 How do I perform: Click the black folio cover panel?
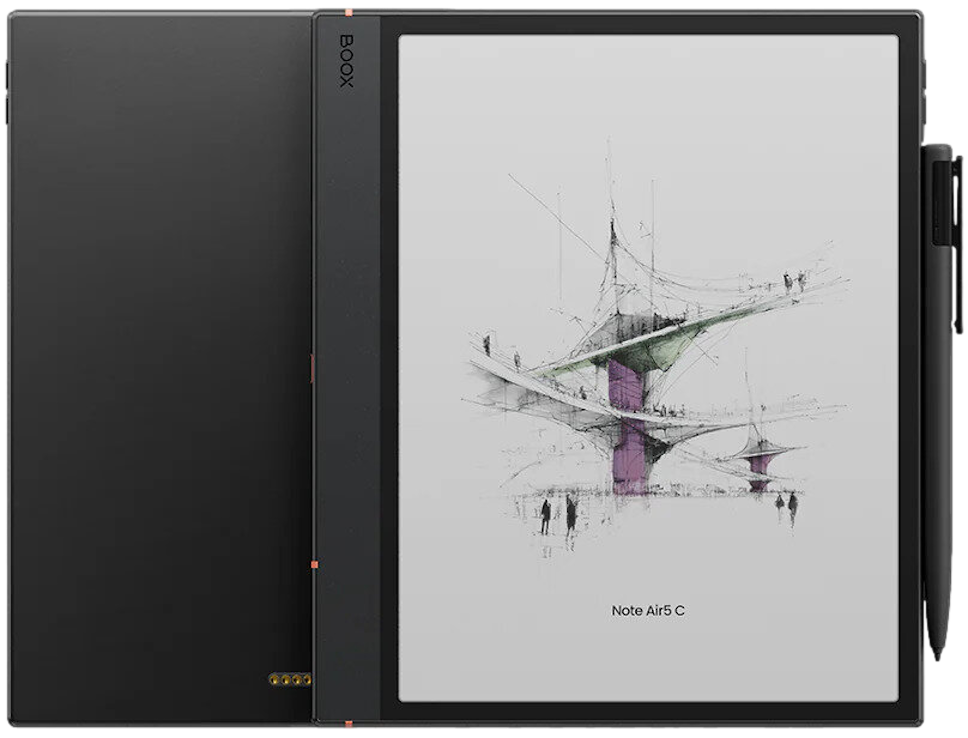pyautogui.click(x=160, y=370)
